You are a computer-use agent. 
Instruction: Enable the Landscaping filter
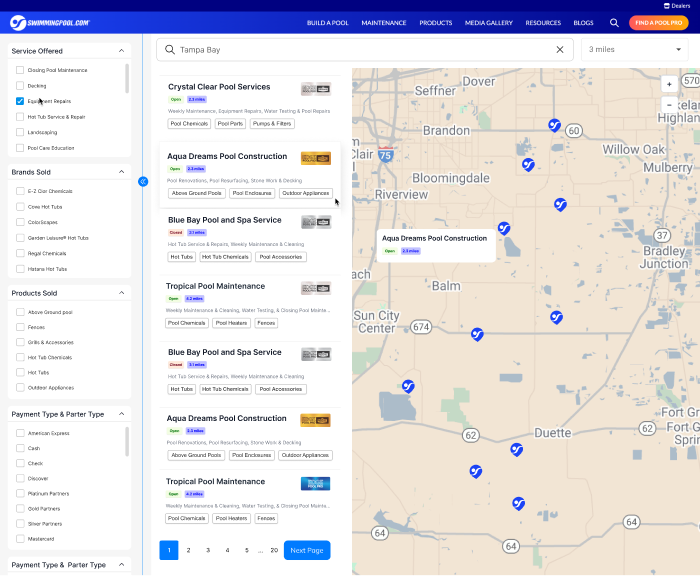click(x=20, y=132)
